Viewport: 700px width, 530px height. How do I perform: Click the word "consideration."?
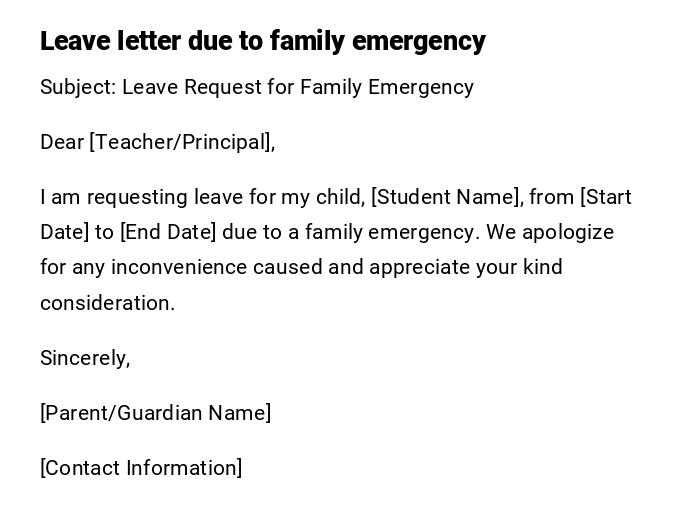click(107, 303)
